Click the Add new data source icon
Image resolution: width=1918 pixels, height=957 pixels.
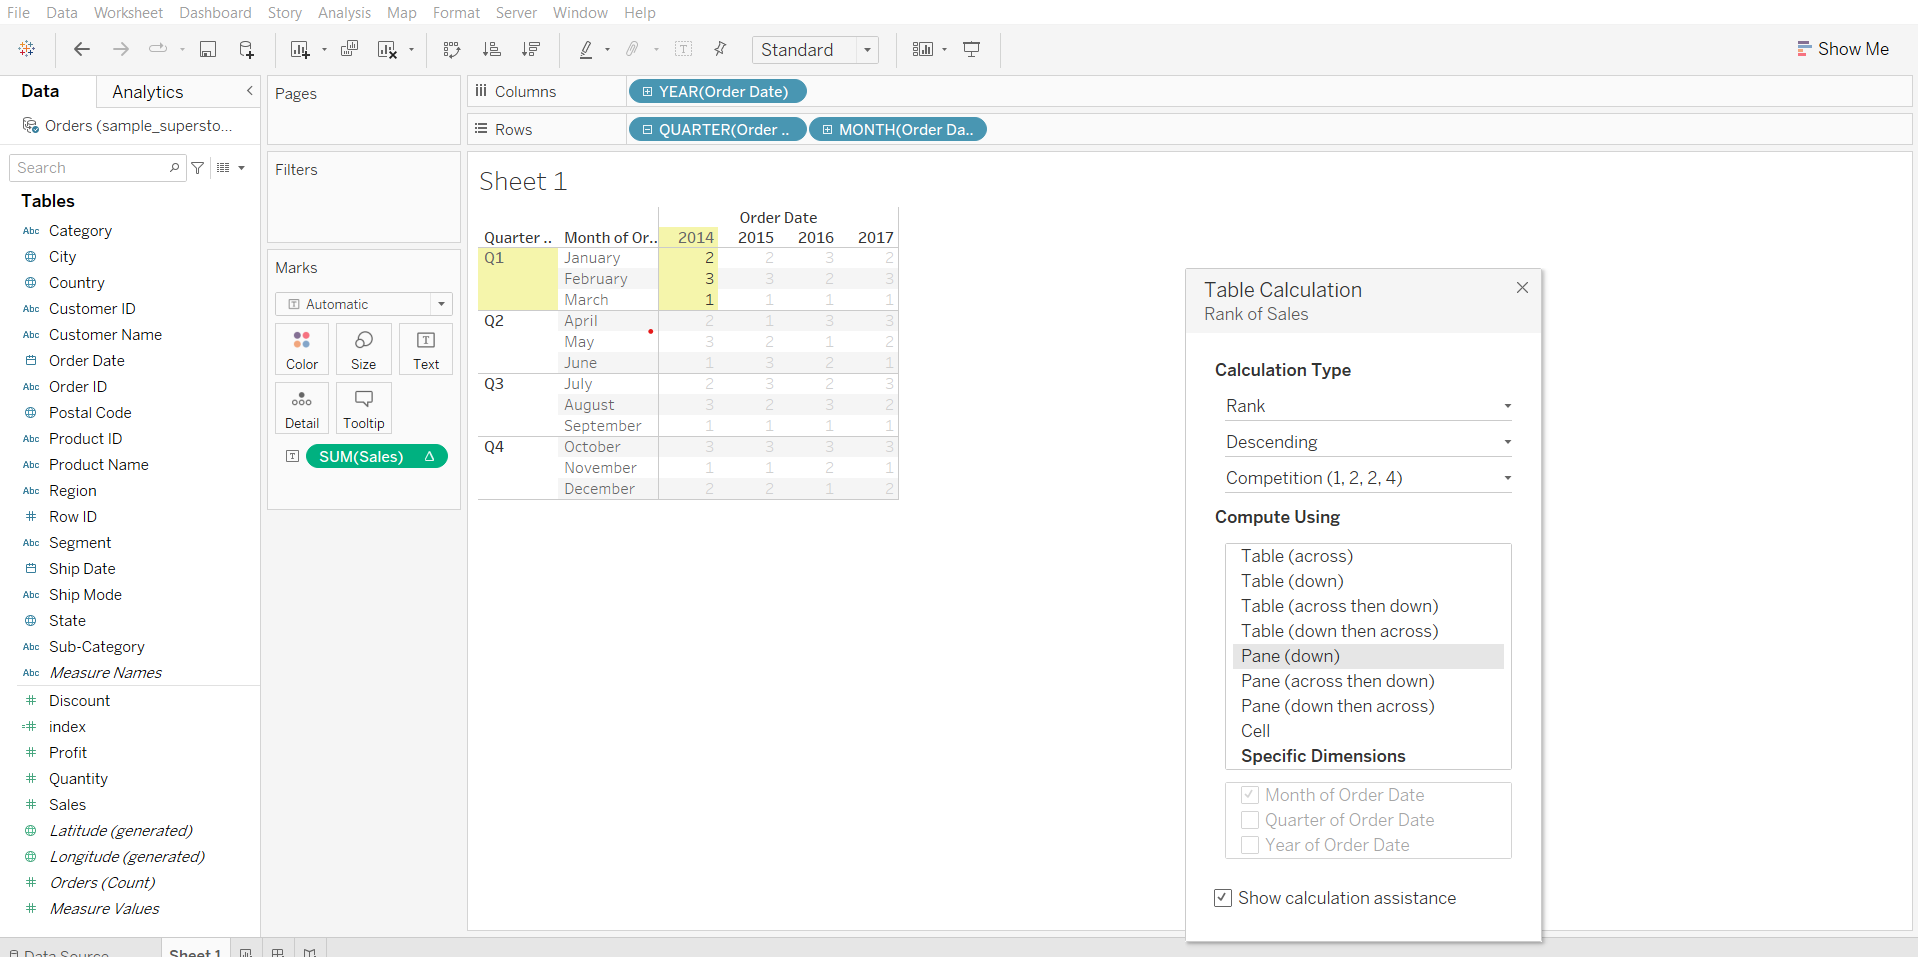point(246,49)
